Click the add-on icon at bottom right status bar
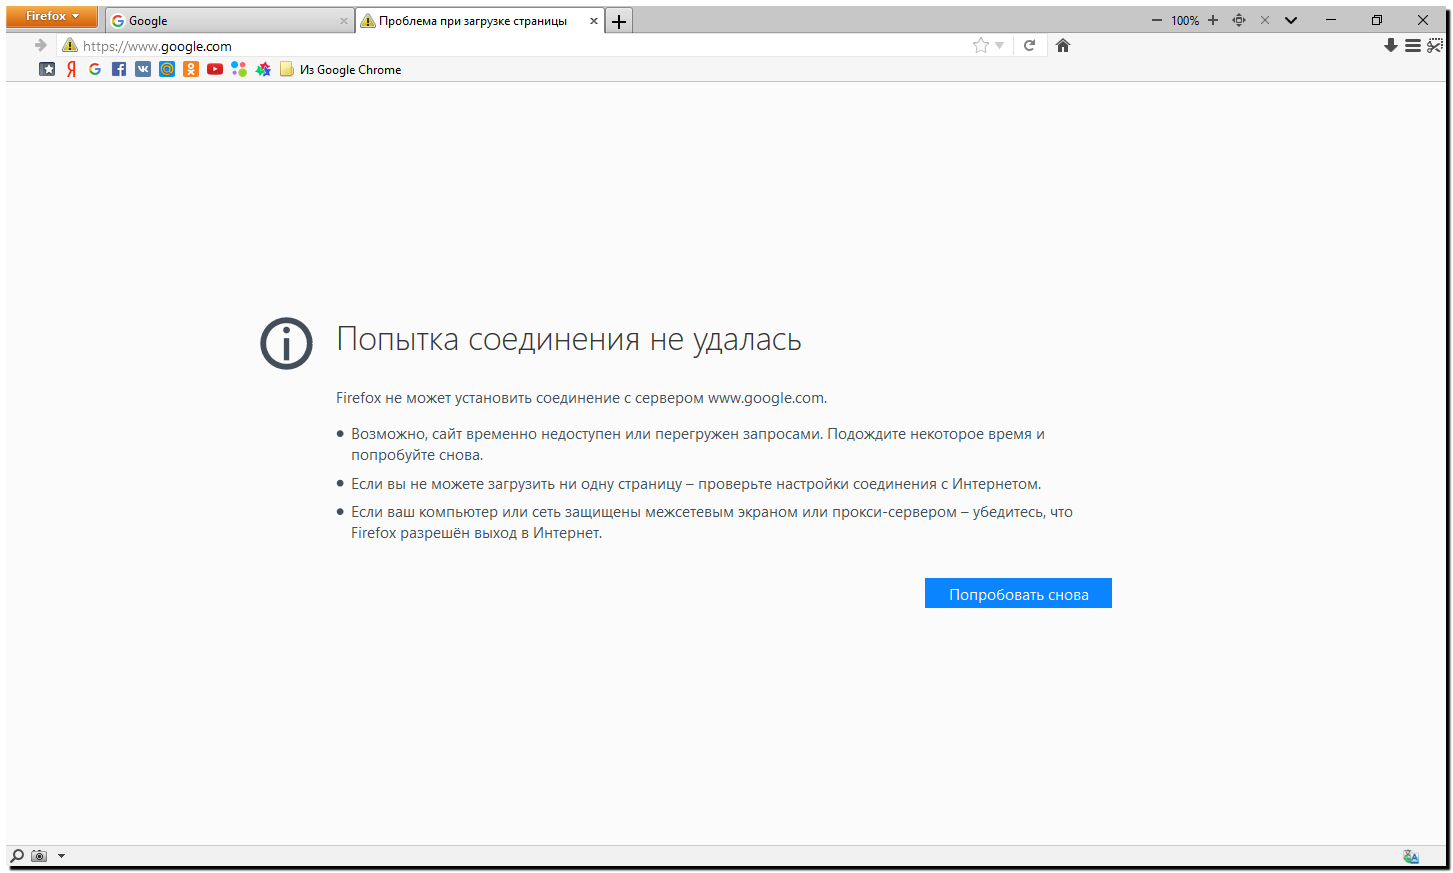The height and width of the screenshot is (873, 1453). click(1411, 856)
